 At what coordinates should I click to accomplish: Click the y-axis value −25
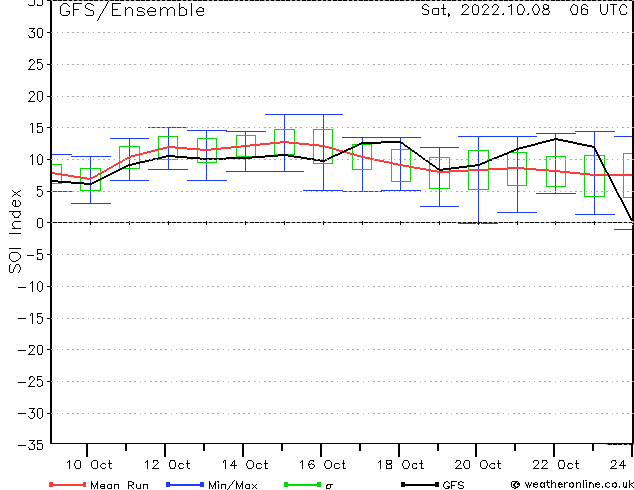pyautogui.click(x=31, y=382)
